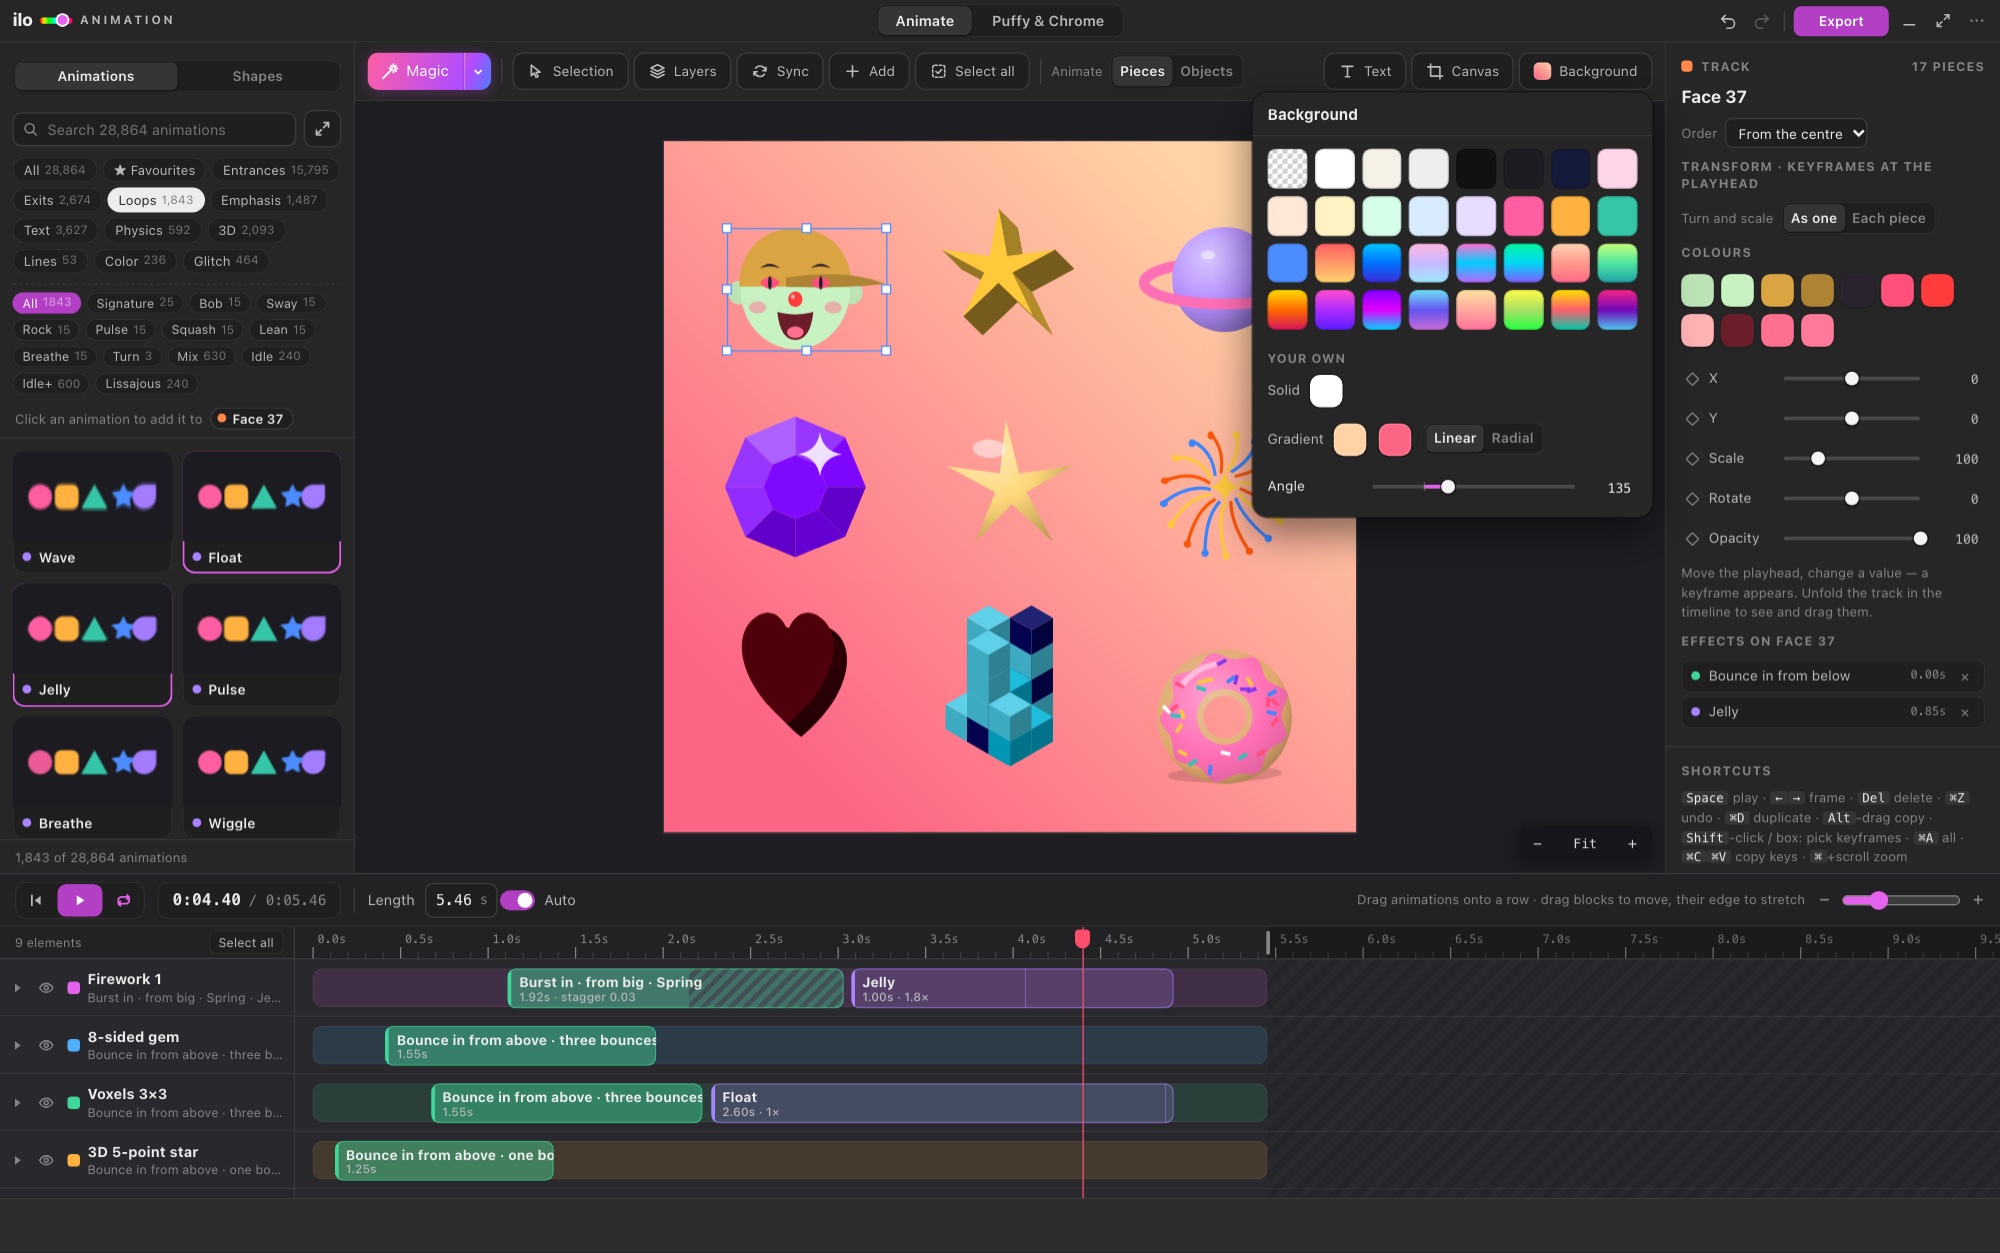Add keyframe diamond for Opacity
This screenshot has width=2000, height=1253.
(x=1692, y=539)
